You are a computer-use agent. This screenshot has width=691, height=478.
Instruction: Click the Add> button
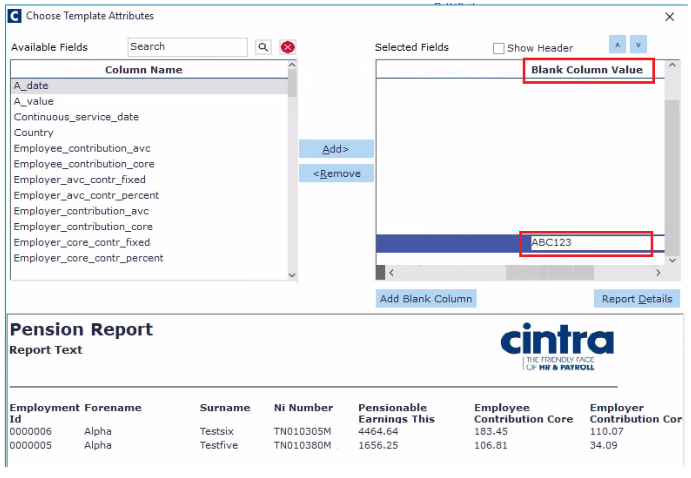(336, 149)
